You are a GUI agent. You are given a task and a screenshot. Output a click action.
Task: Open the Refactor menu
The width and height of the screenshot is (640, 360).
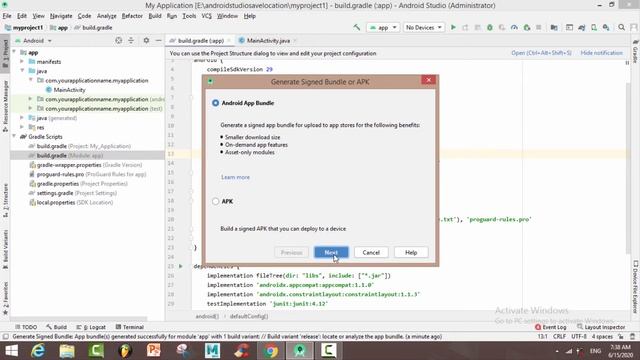click(132, 16)
